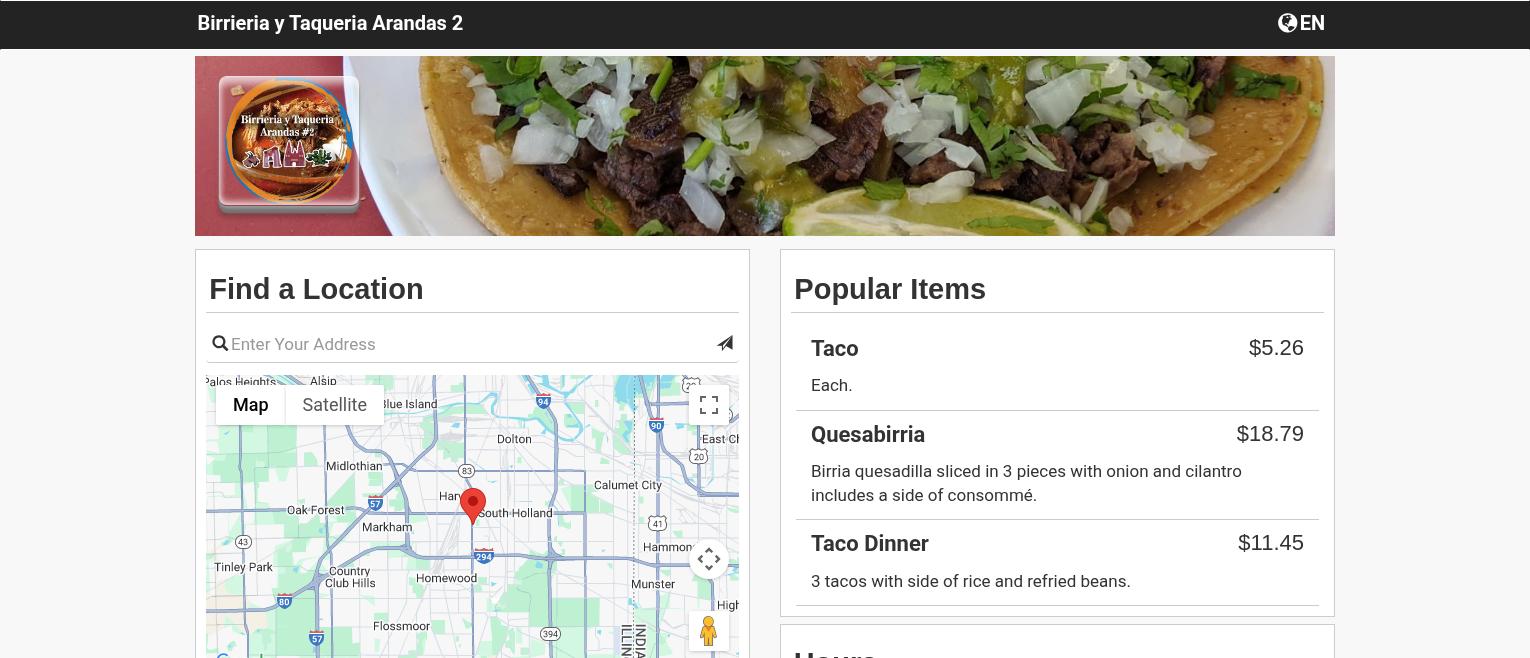Switch map to Satellite view
Screen dimensions: 1530x658
coord(334,405)
